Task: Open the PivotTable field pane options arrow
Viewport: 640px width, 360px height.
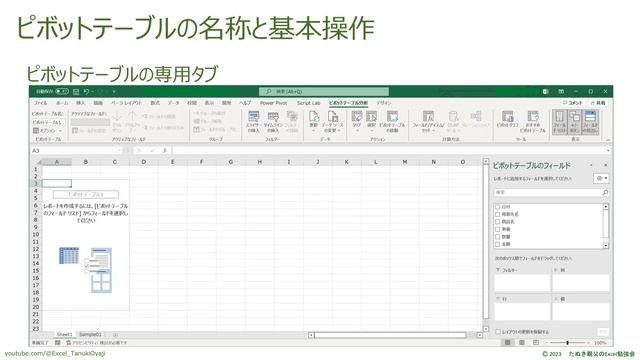Action: point(591,165)
